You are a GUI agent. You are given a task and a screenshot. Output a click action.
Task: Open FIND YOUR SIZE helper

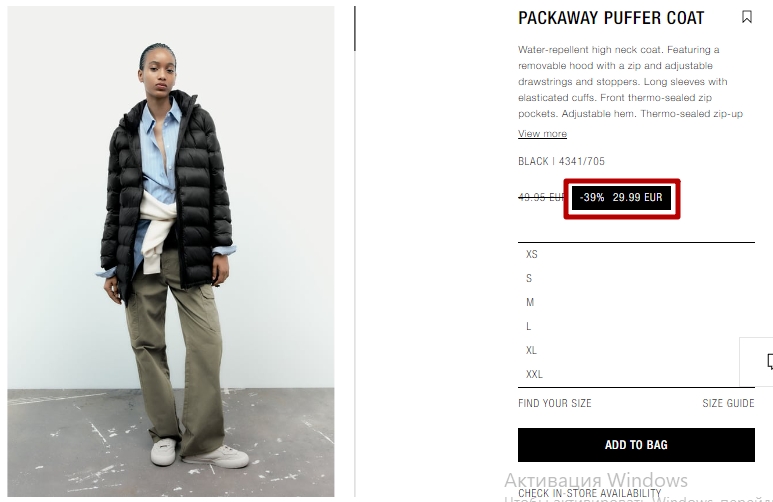(555, 403)
